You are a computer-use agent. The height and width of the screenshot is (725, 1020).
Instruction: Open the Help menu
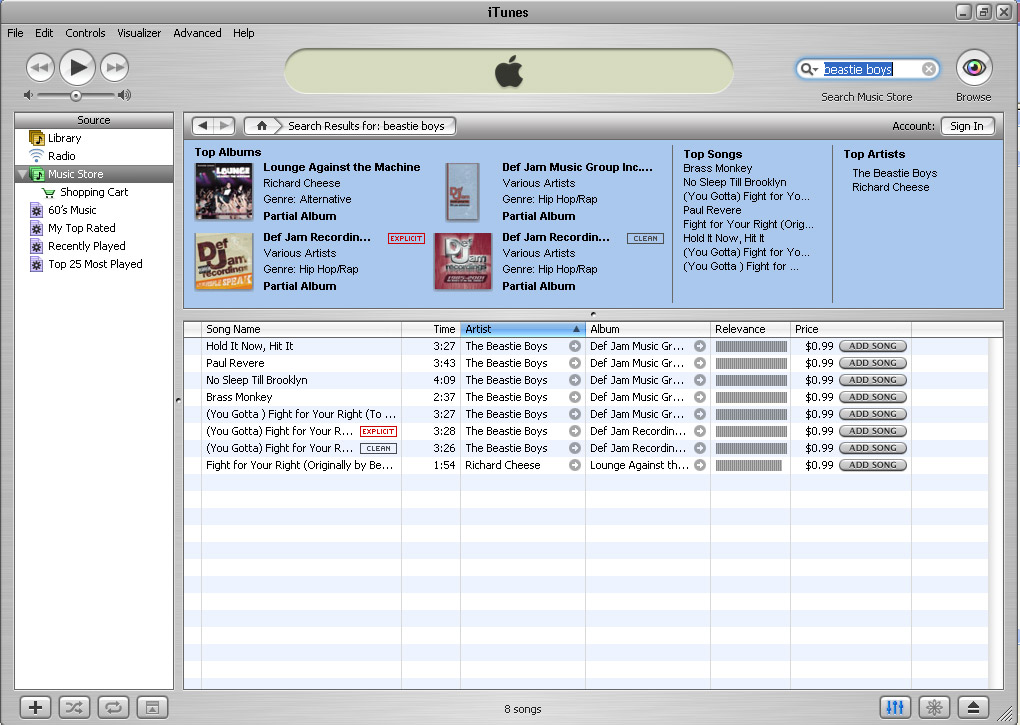click(x=244, y=33)
